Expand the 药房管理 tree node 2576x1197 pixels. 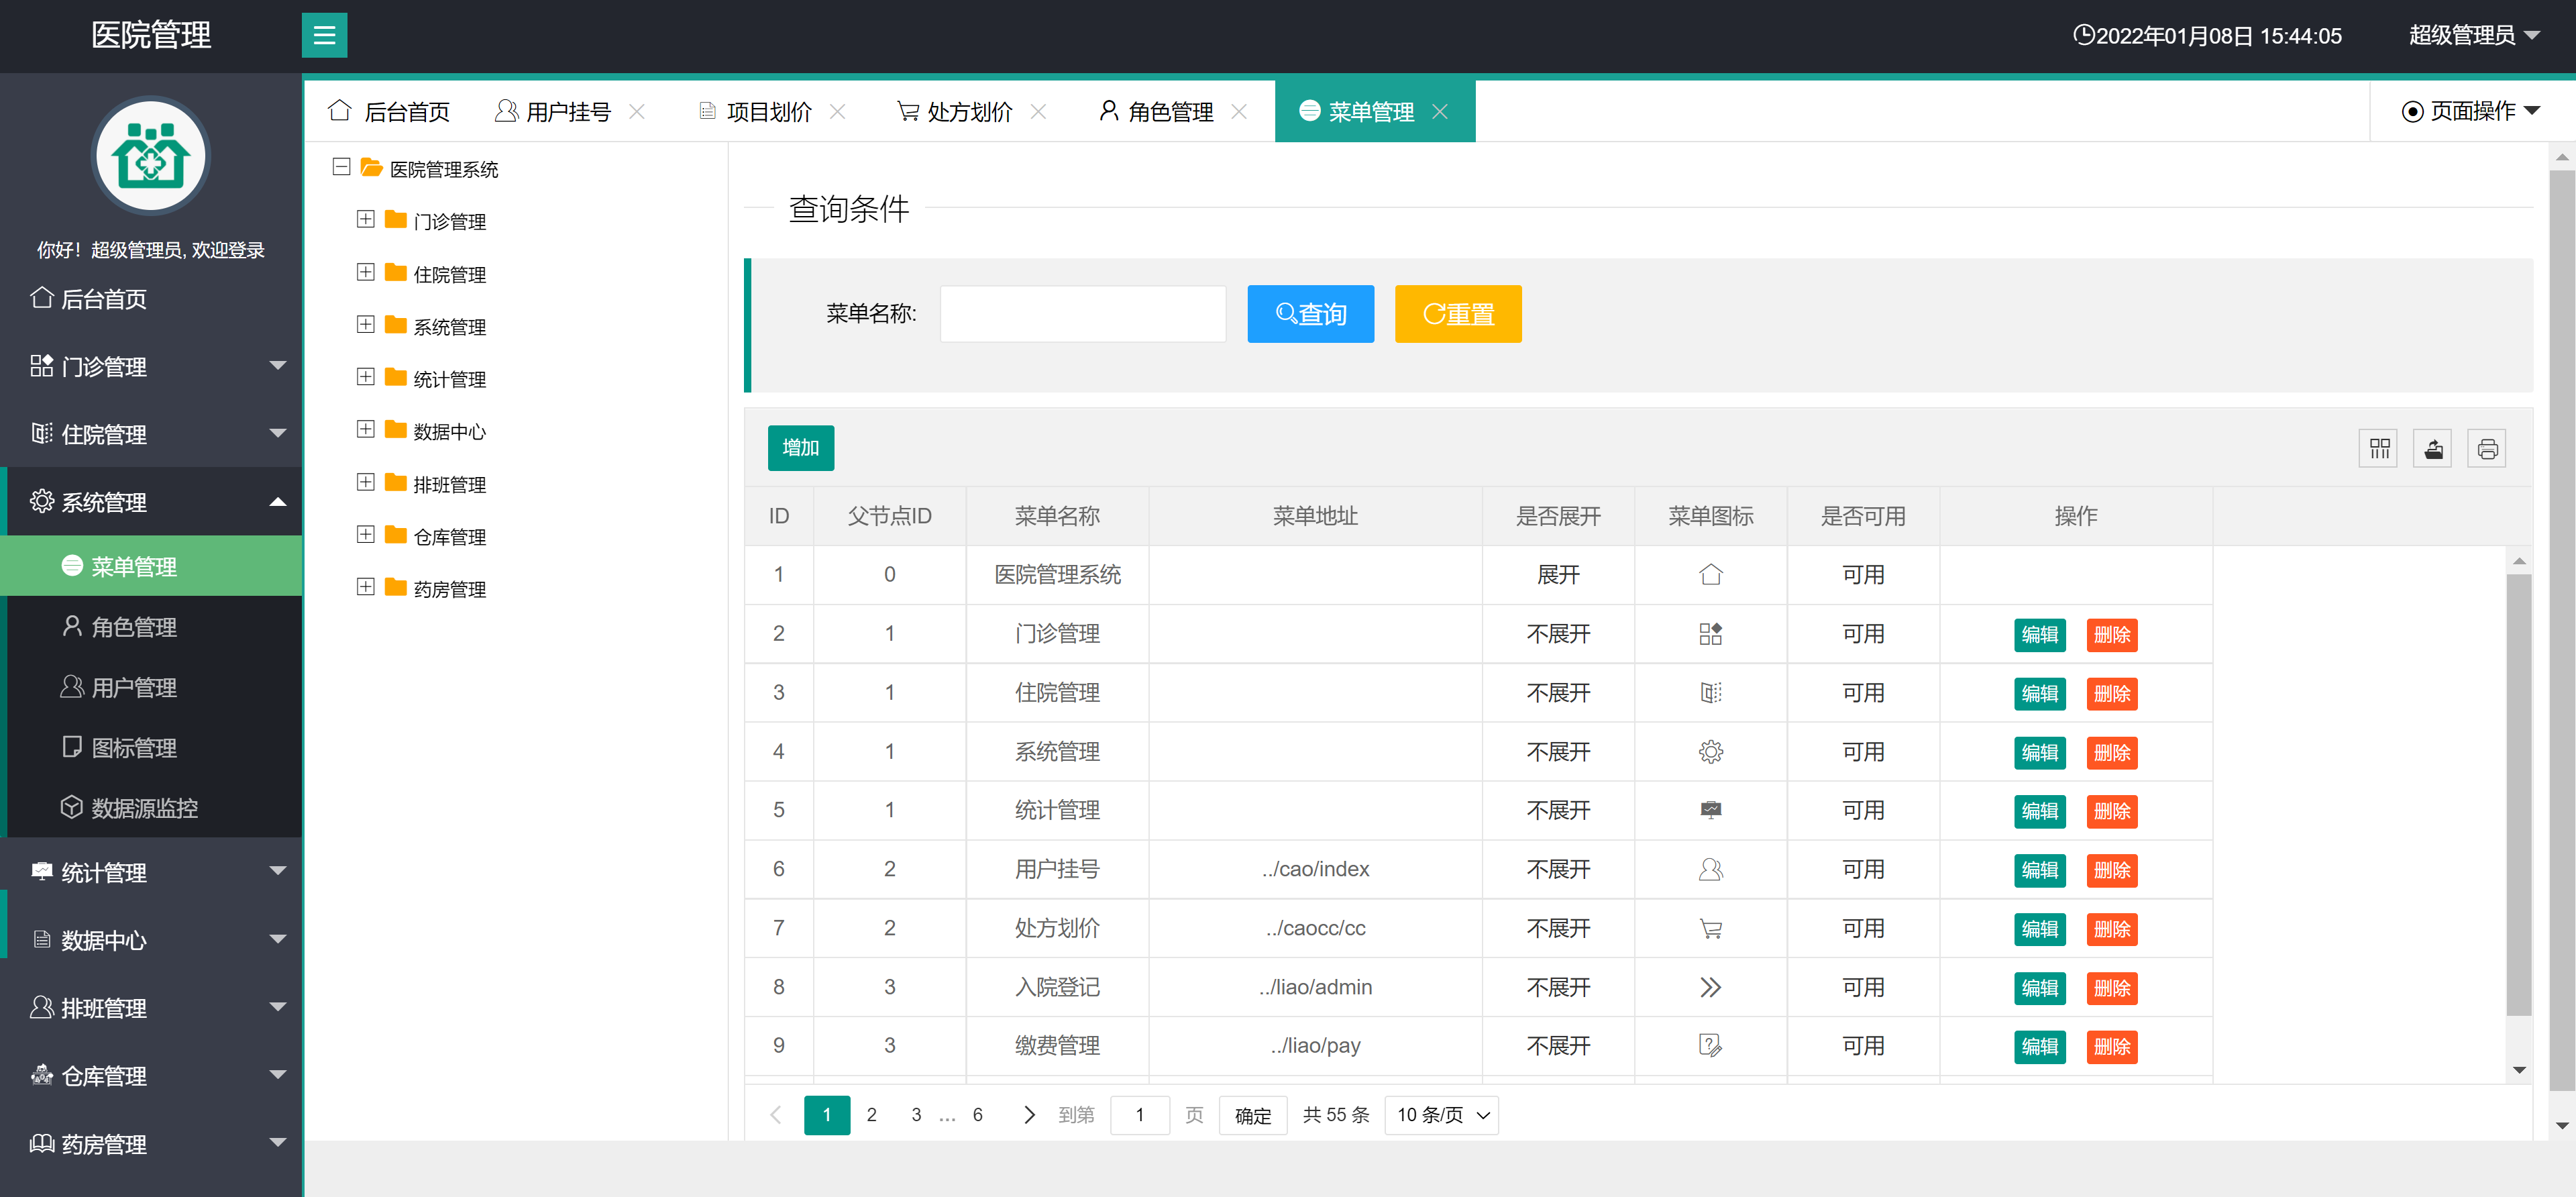point(365,587)
